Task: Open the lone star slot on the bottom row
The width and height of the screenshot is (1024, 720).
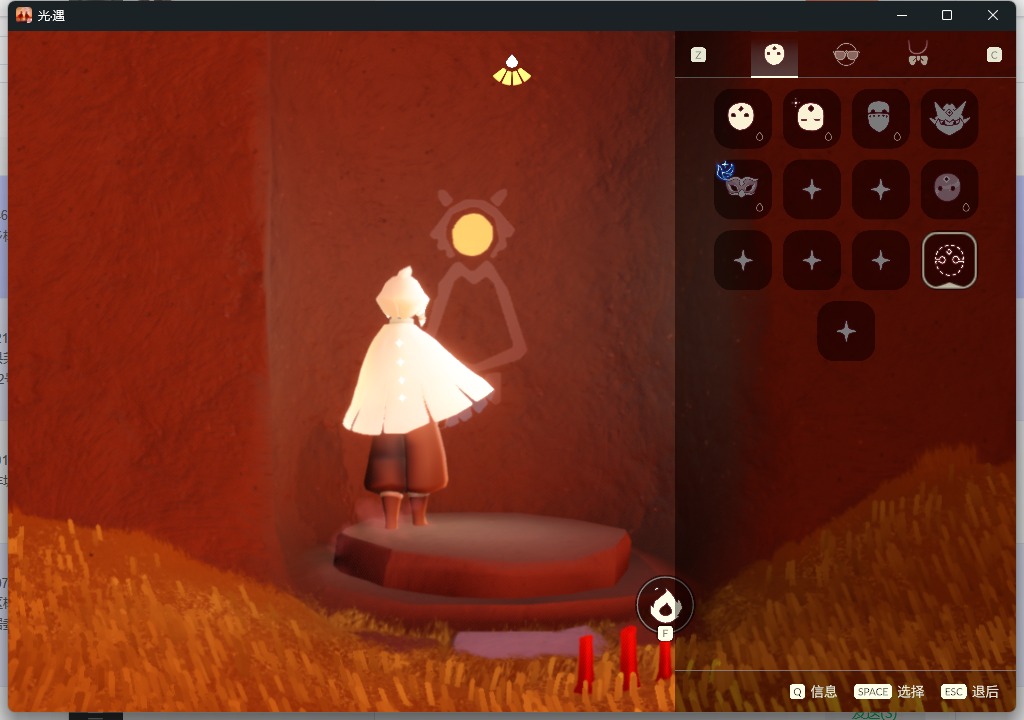Action: click(x=846, y=331)
